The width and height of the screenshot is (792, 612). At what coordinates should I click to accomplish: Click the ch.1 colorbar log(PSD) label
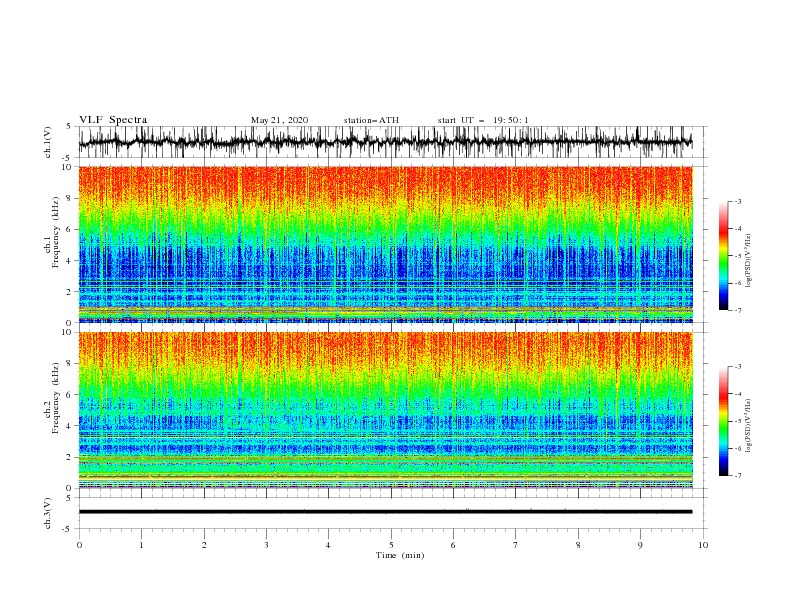coord(749,261)
